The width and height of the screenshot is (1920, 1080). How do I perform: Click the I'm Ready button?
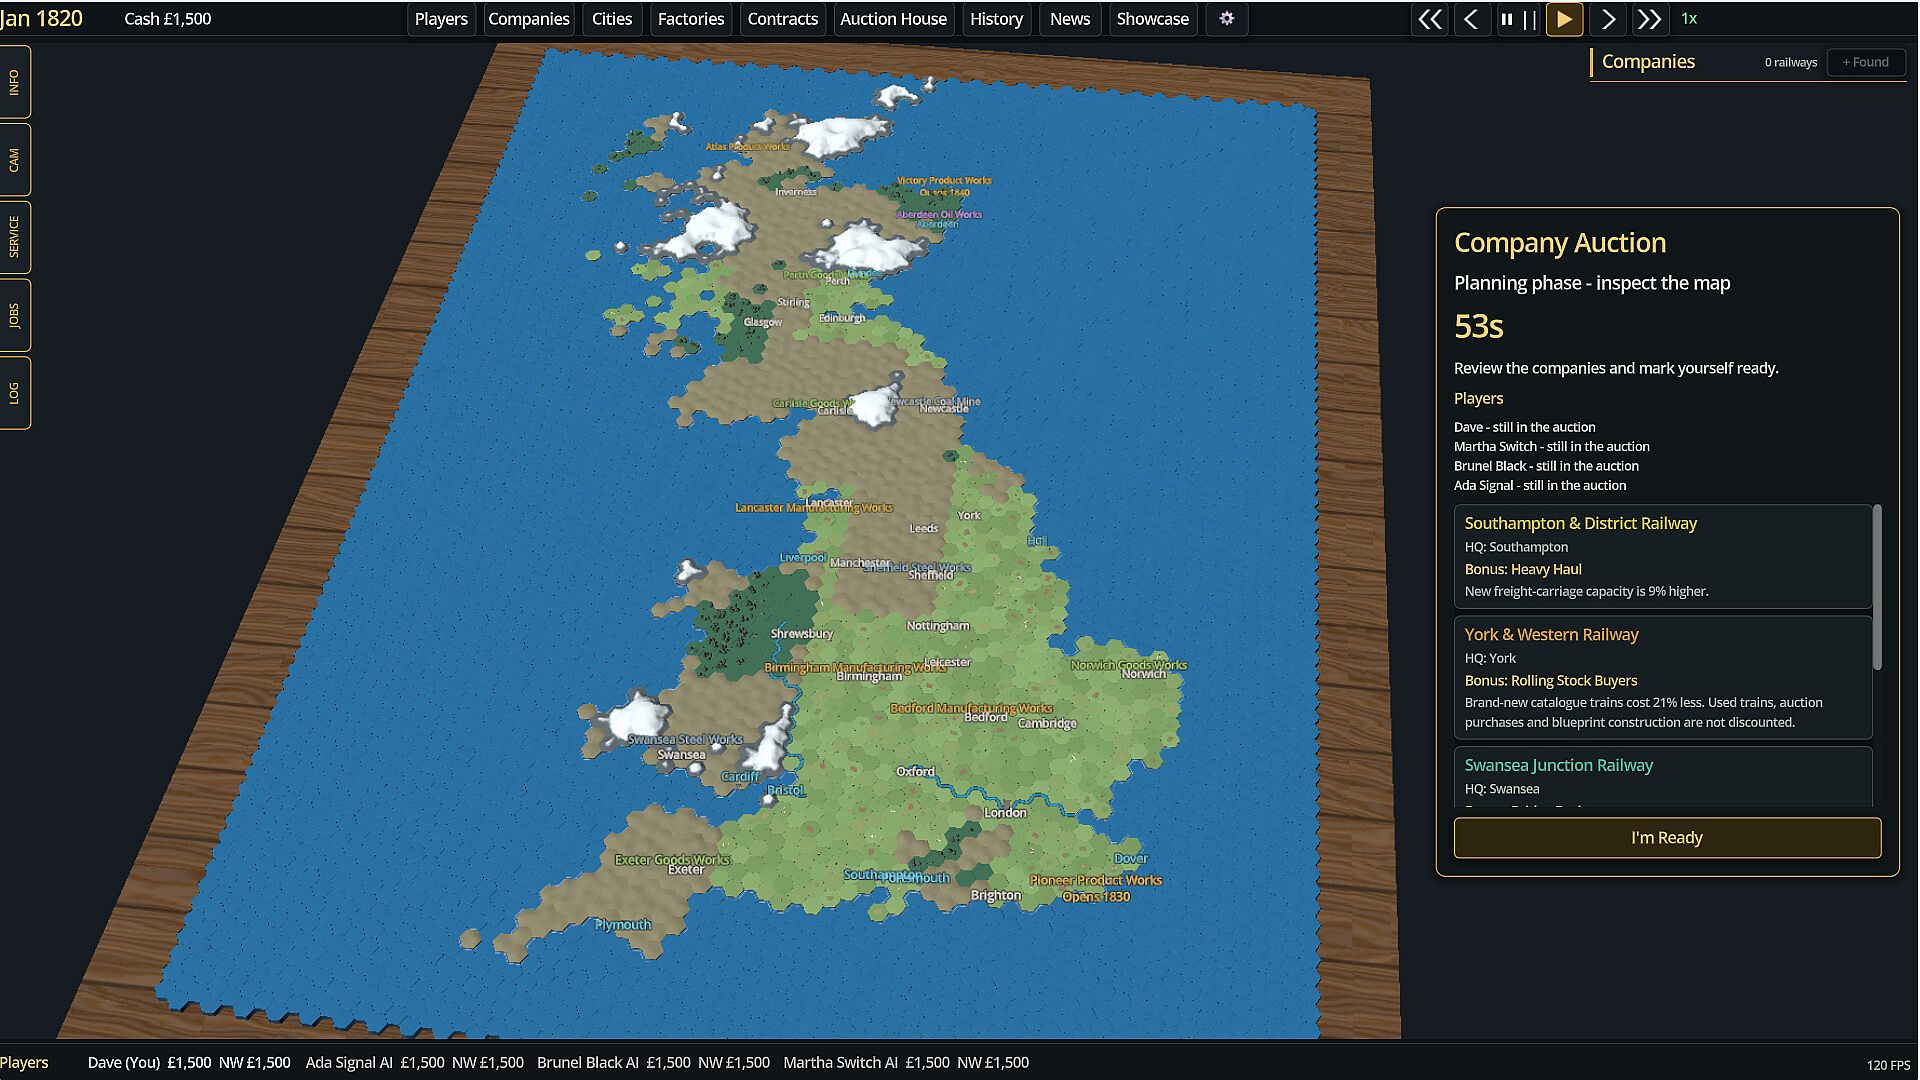(x=1667, y=838)
